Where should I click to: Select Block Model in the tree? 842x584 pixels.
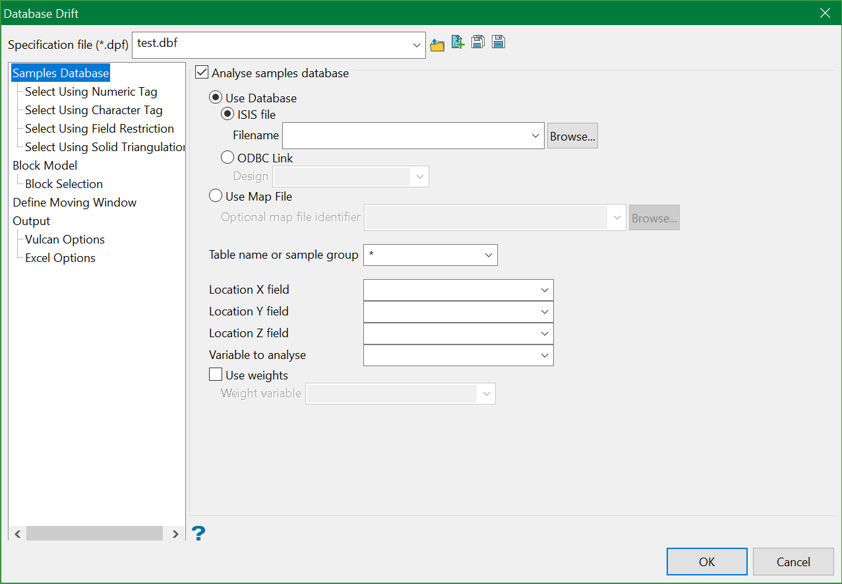coord(45,166)
